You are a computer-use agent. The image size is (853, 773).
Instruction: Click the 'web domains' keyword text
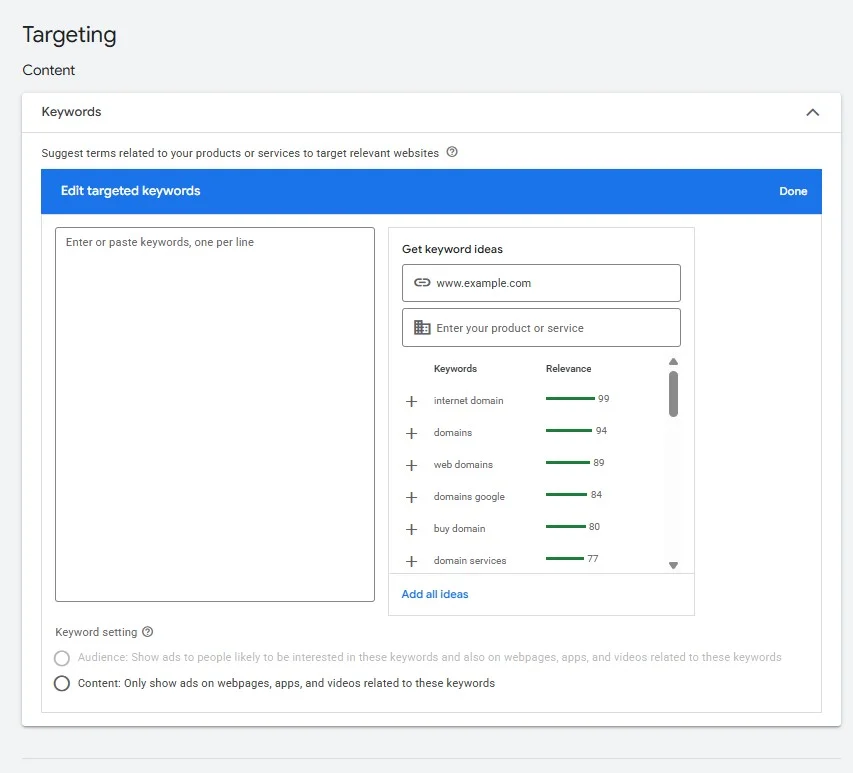pyautogui.click(x=463, y=465)
